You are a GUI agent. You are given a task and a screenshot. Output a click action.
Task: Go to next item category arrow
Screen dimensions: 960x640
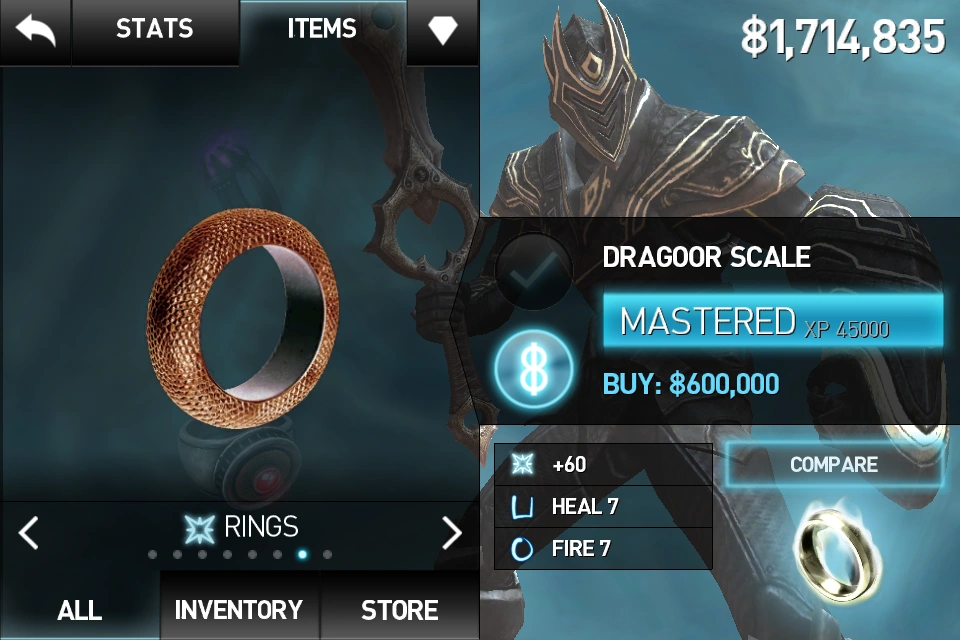[452, 532]
